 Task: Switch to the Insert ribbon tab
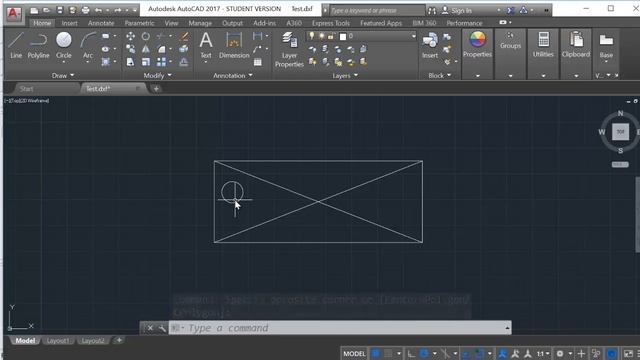(69, 23)
